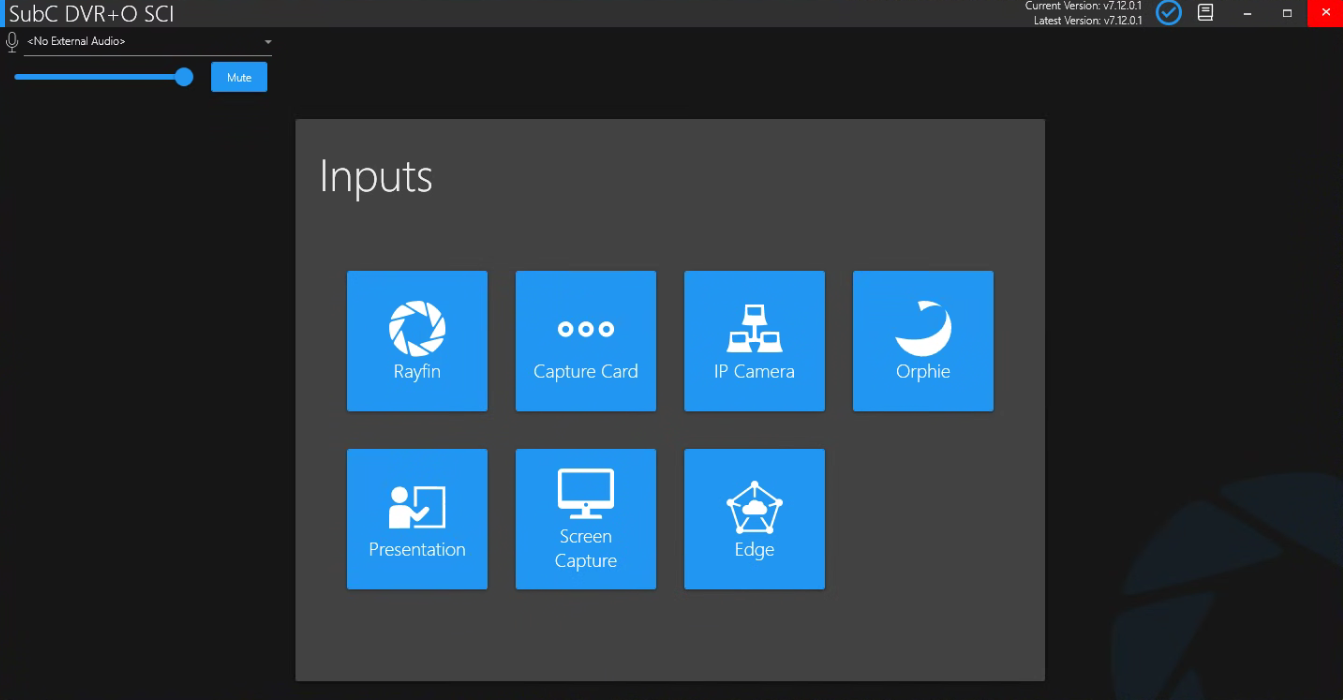Maximize the SubC DVR+O window
The height and width of the screenshot is (700, 1343).
click(1287, 13)
